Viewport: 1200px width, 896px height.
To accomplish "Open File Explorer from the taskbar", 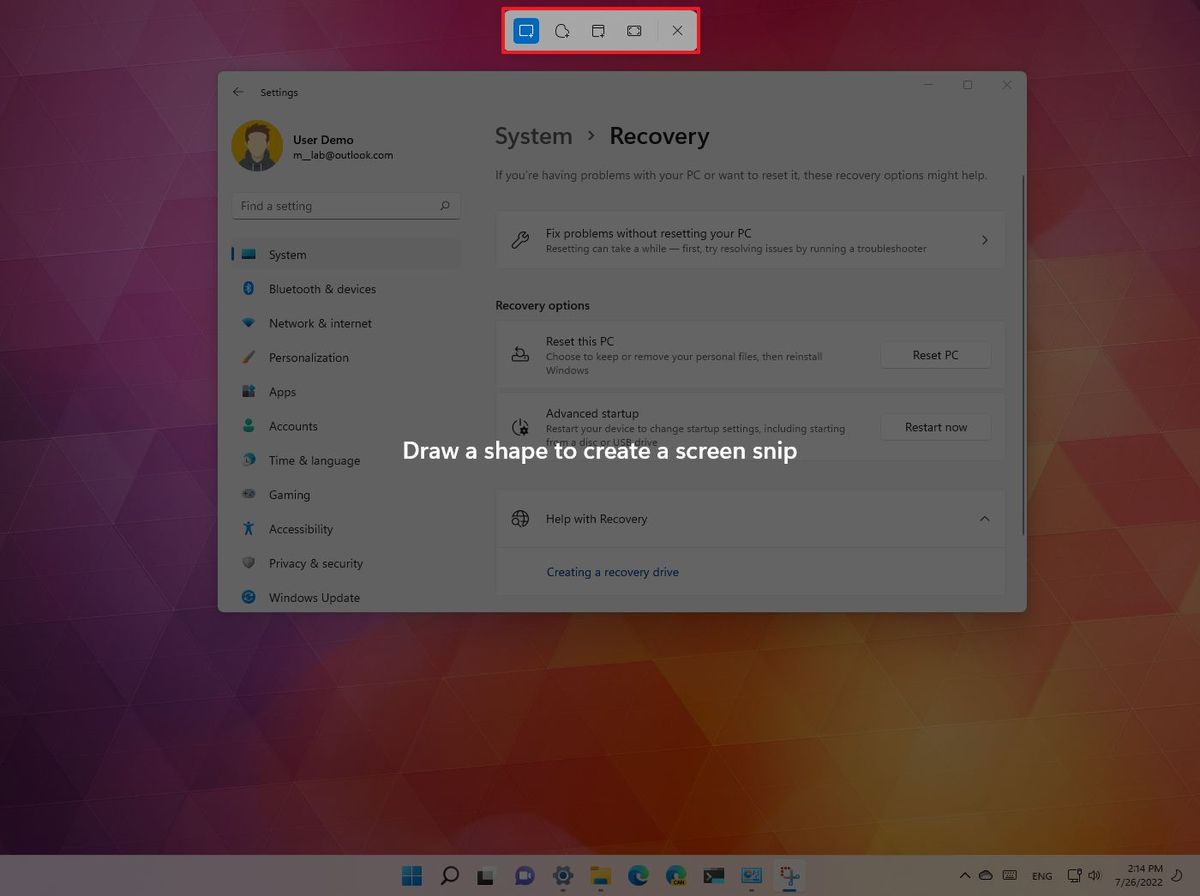I will (x=600, y=876).
